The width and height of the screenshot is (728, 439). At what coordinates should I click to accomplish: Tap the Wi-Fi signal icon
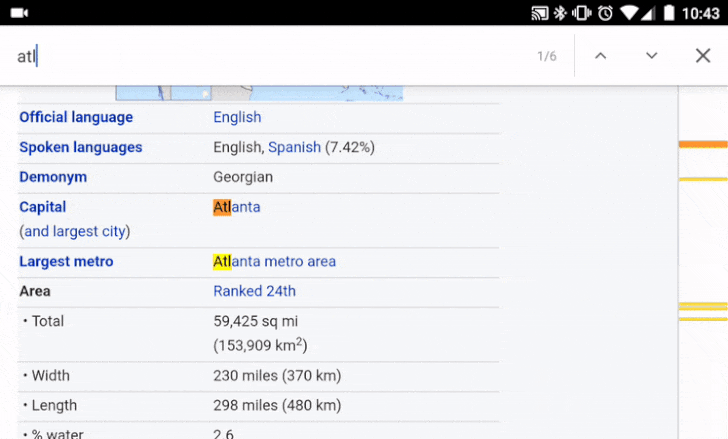[629, 13]
